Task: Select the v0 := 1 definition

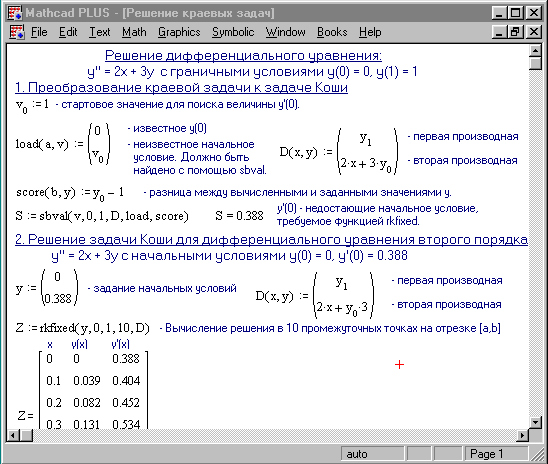Action: click(32, 106)
